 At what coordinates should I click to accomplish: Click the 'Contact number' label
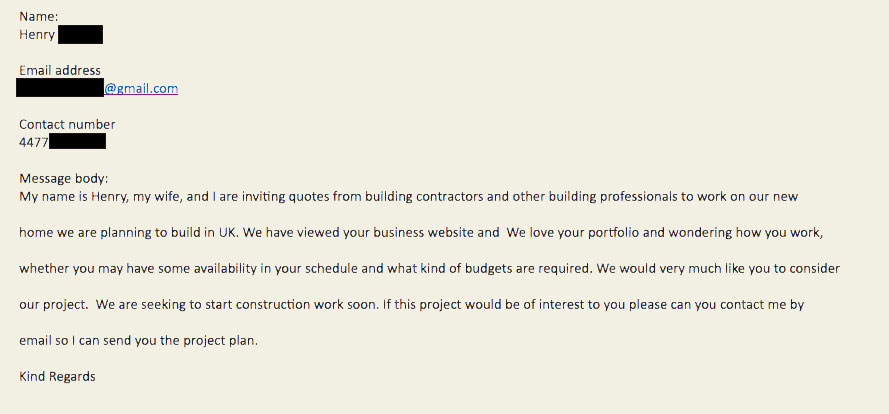click(x=67, y=124)
